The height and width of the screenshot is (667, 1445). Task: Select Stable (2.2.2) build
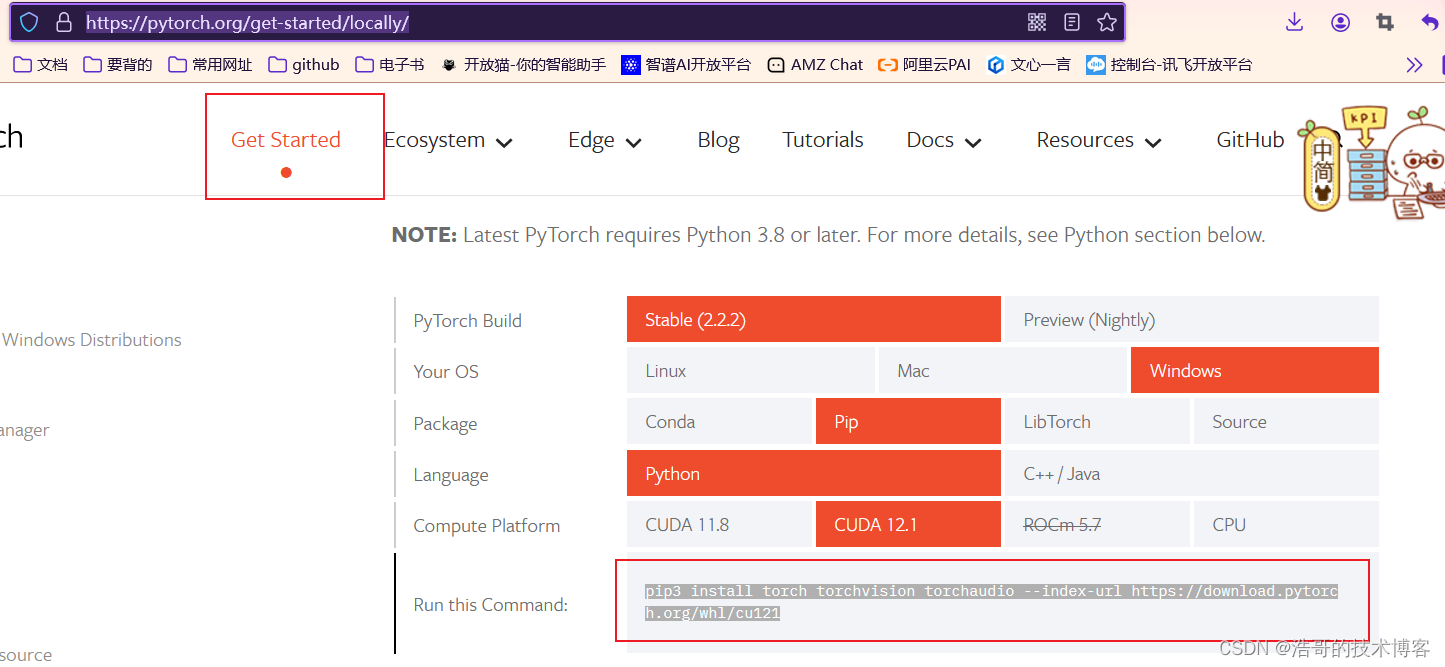814,319
